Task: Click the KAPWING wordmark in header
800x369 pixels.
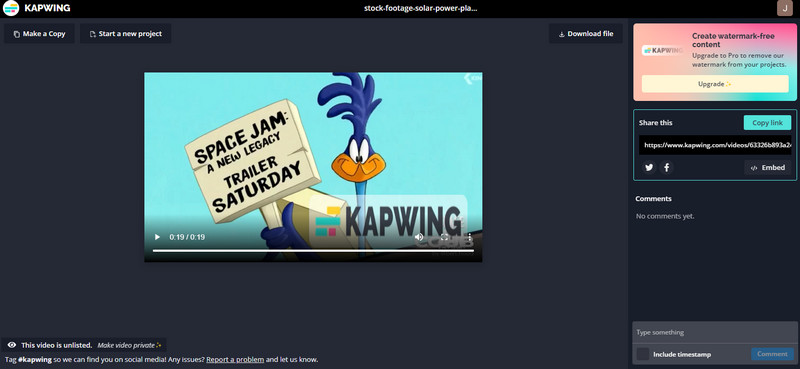Action: 47,8
